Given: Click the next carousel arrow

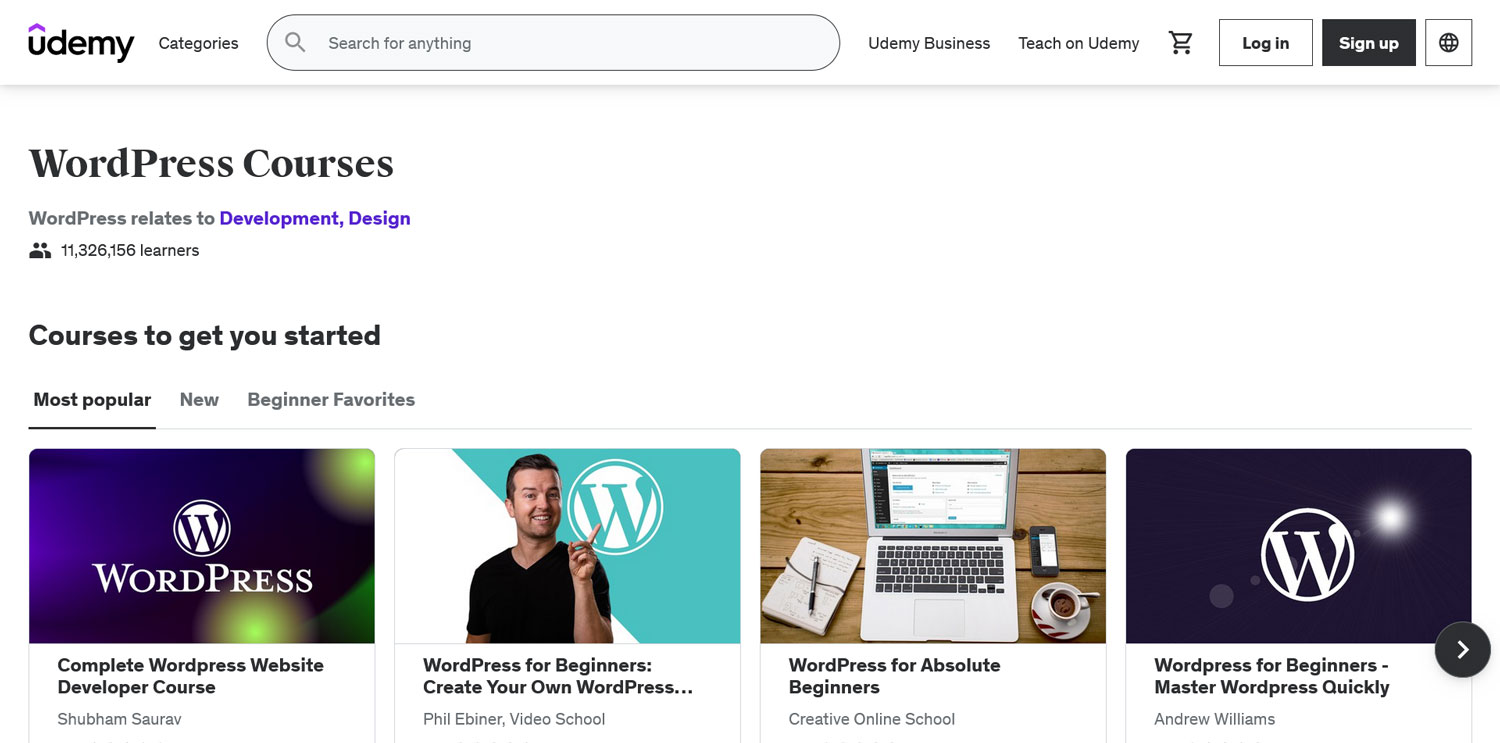Looking at the screenshot, I should [1462, 650].
